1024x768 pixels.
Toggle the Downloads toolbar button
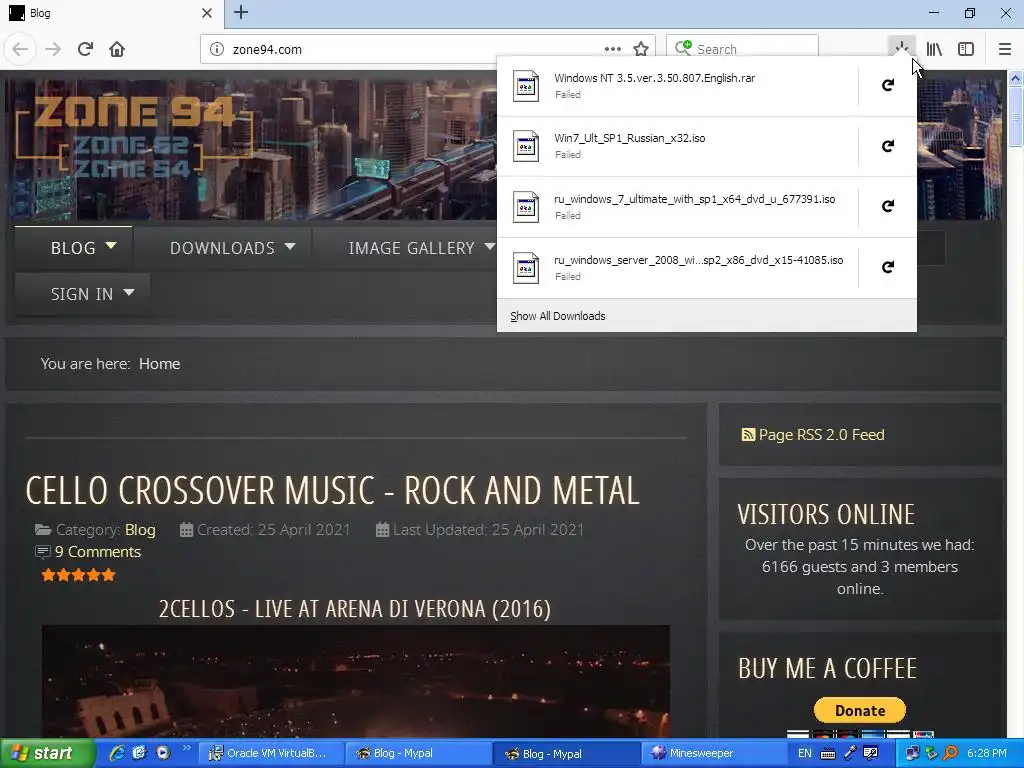(x=901, y=48)
